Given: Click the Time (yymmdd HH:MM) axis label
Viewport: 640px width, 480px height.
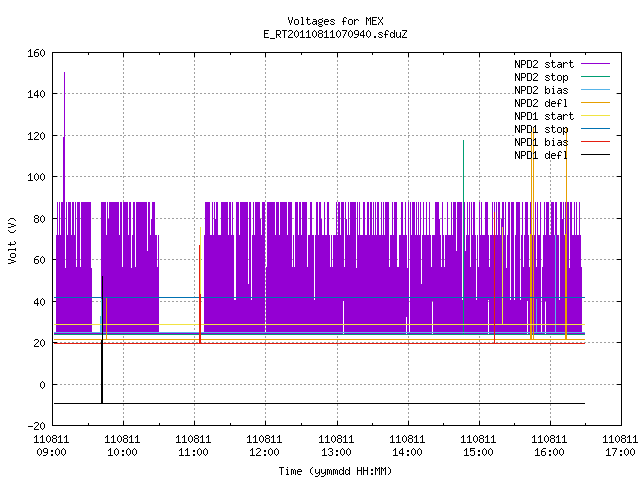Looking at the screenshot, I should 335,471.
